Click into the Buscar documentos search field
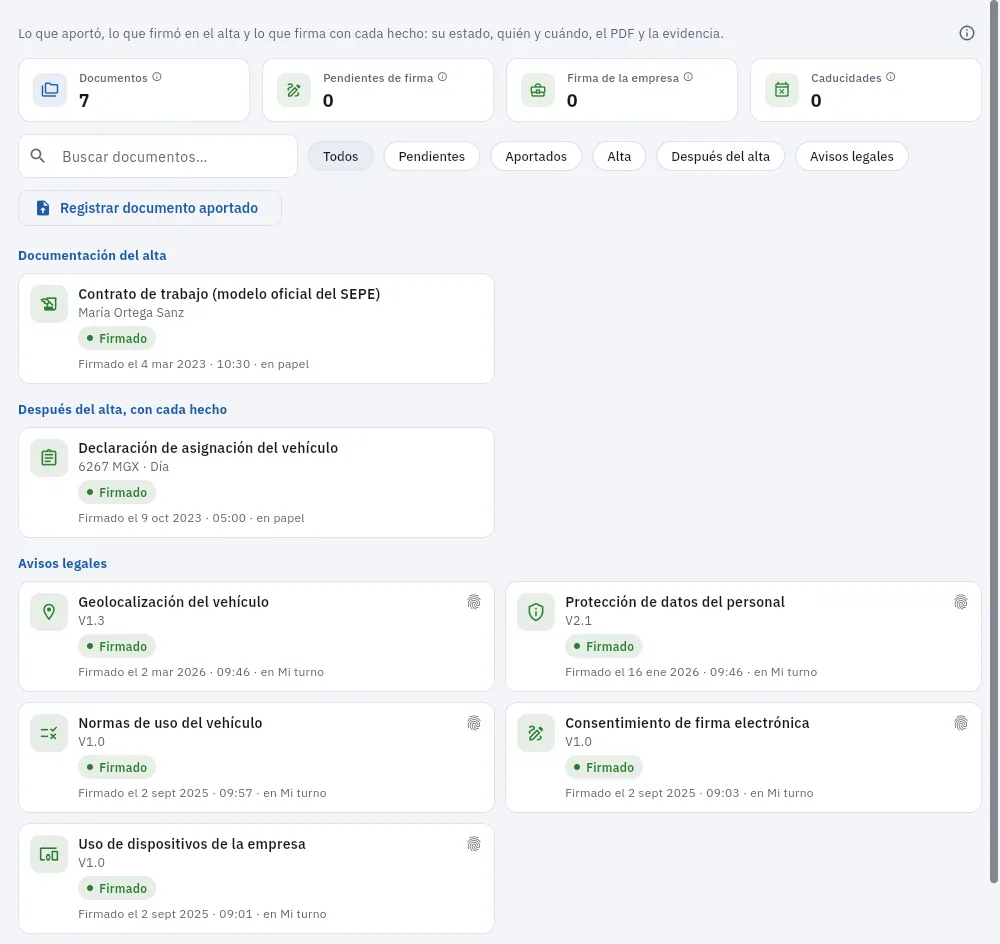The width and height of the screenshot is (1000, 944). point(158,156)
